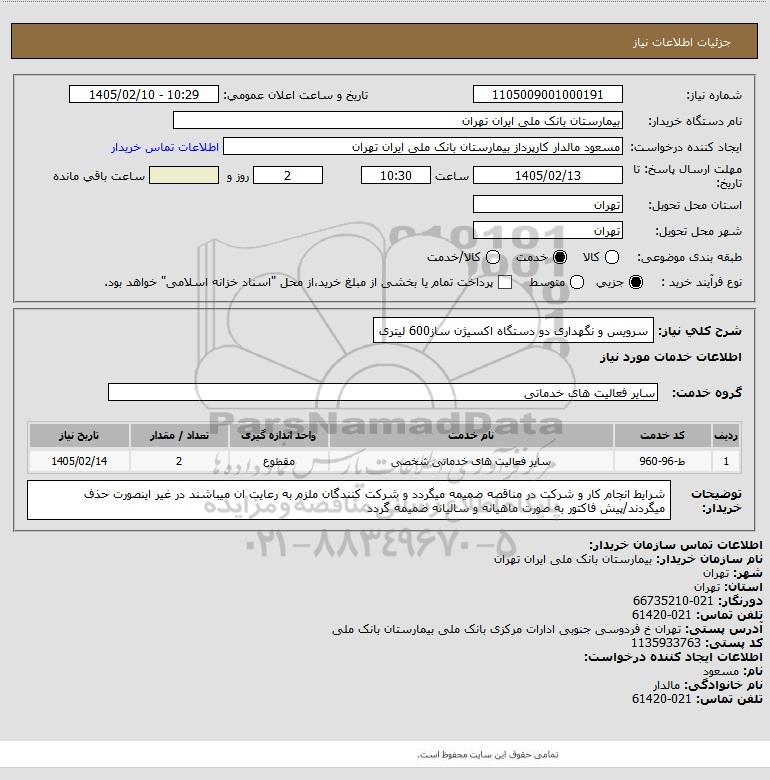Select the کالا radio button

coord(611,257)
